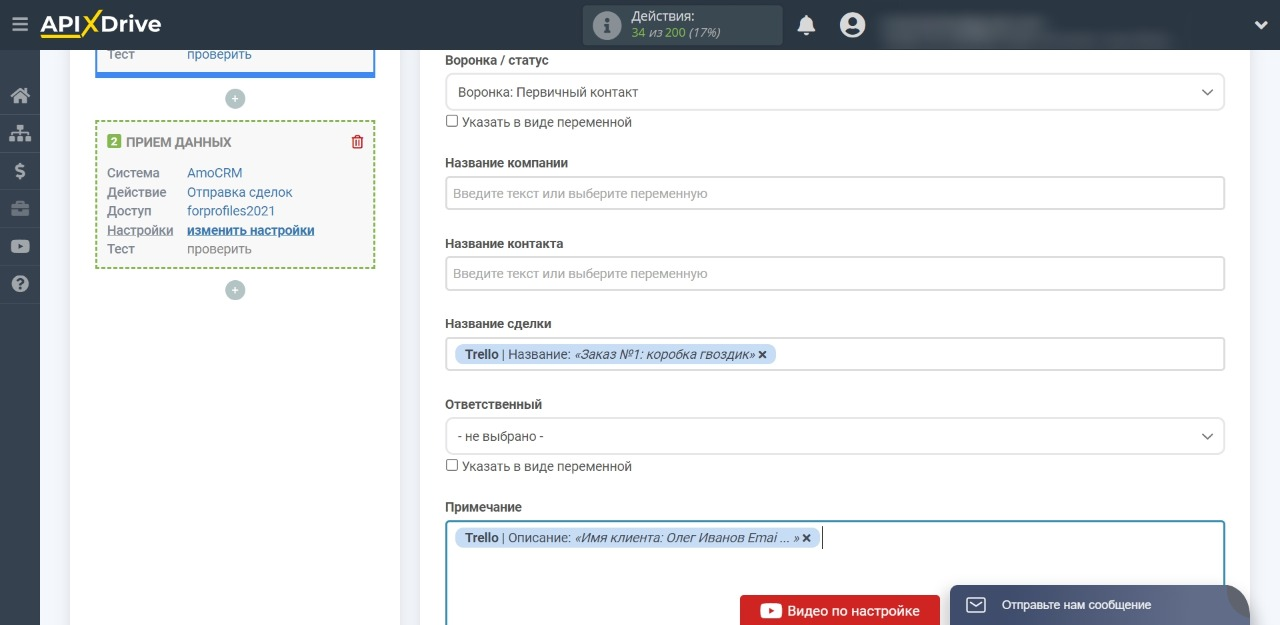Open the Воронка / статус dropdown
This screenshot has width=1280, height=625.
835,92
